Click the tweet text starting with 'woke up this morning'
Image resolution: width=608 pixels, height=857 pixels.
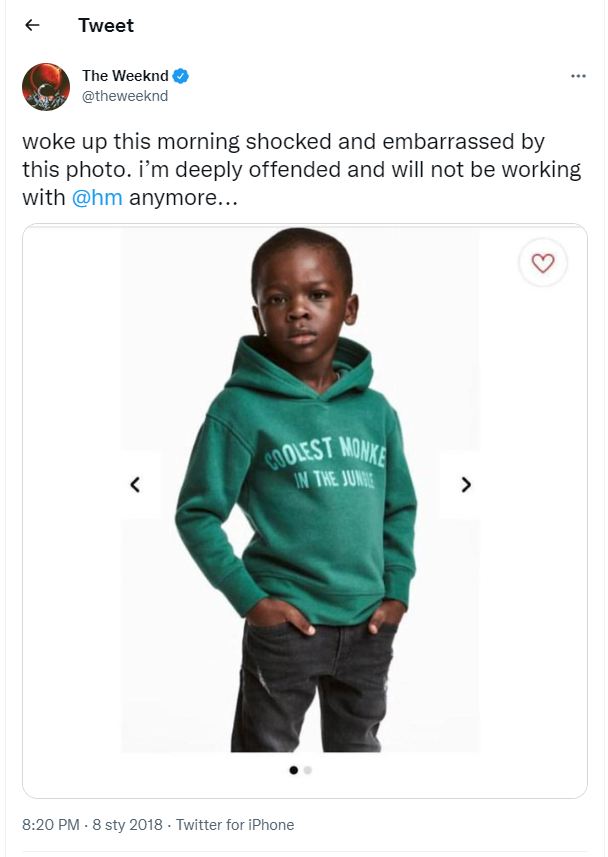click(x=301, y=169)
